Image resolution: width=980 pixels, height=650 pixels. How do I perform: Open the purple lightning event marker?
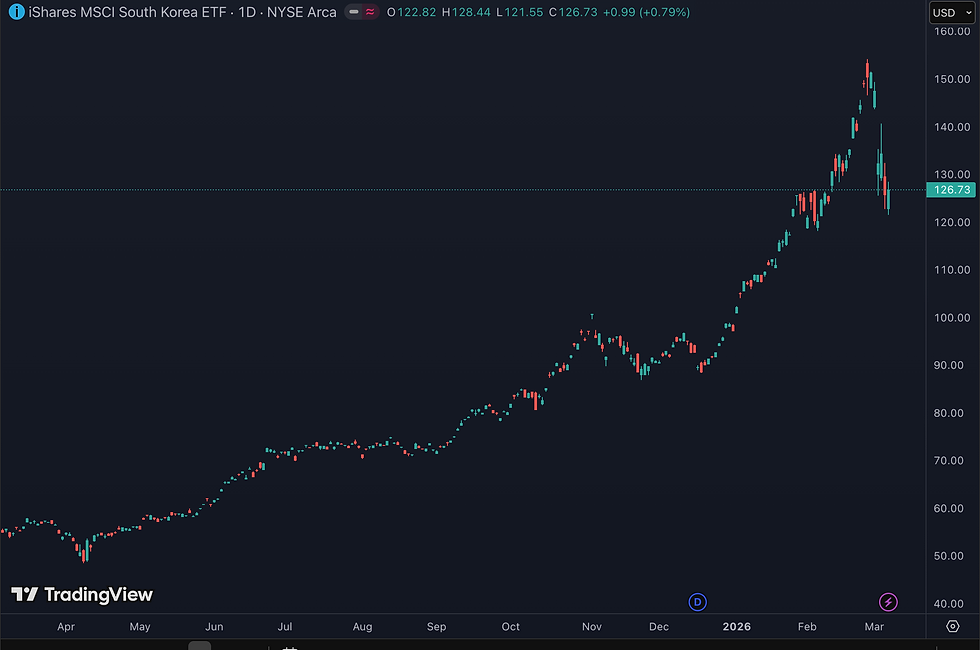(x=888, y=602)
